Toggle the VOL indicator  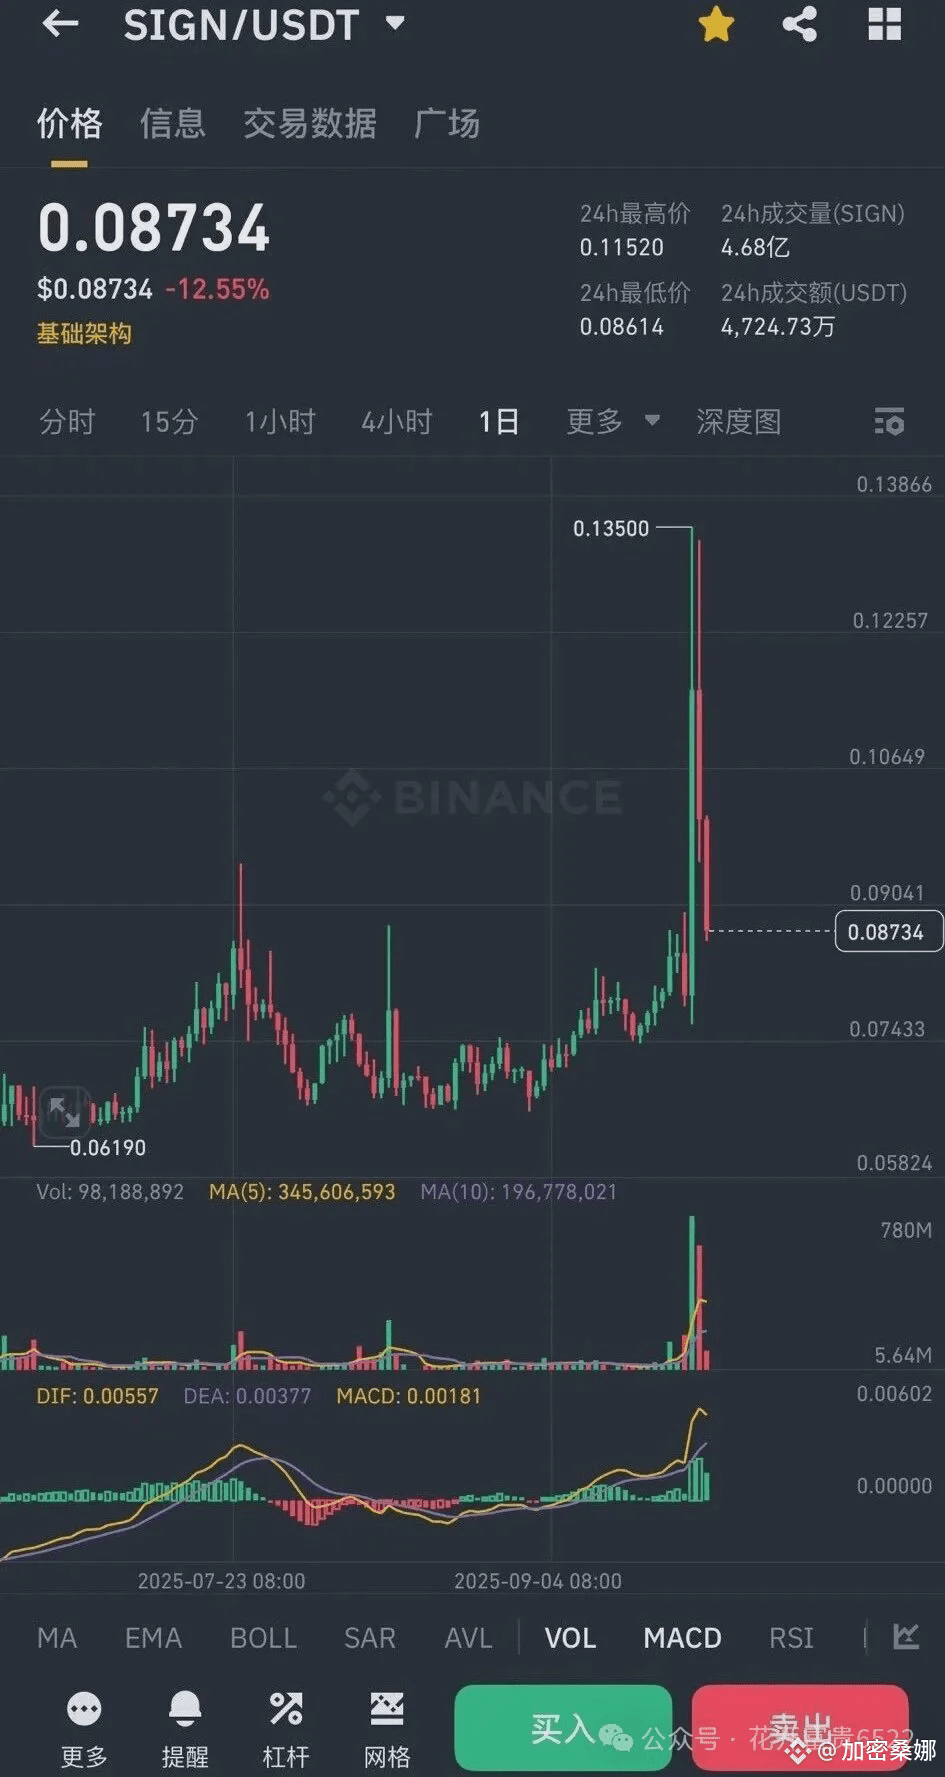pyautogui.click(x=570, y=1638)
